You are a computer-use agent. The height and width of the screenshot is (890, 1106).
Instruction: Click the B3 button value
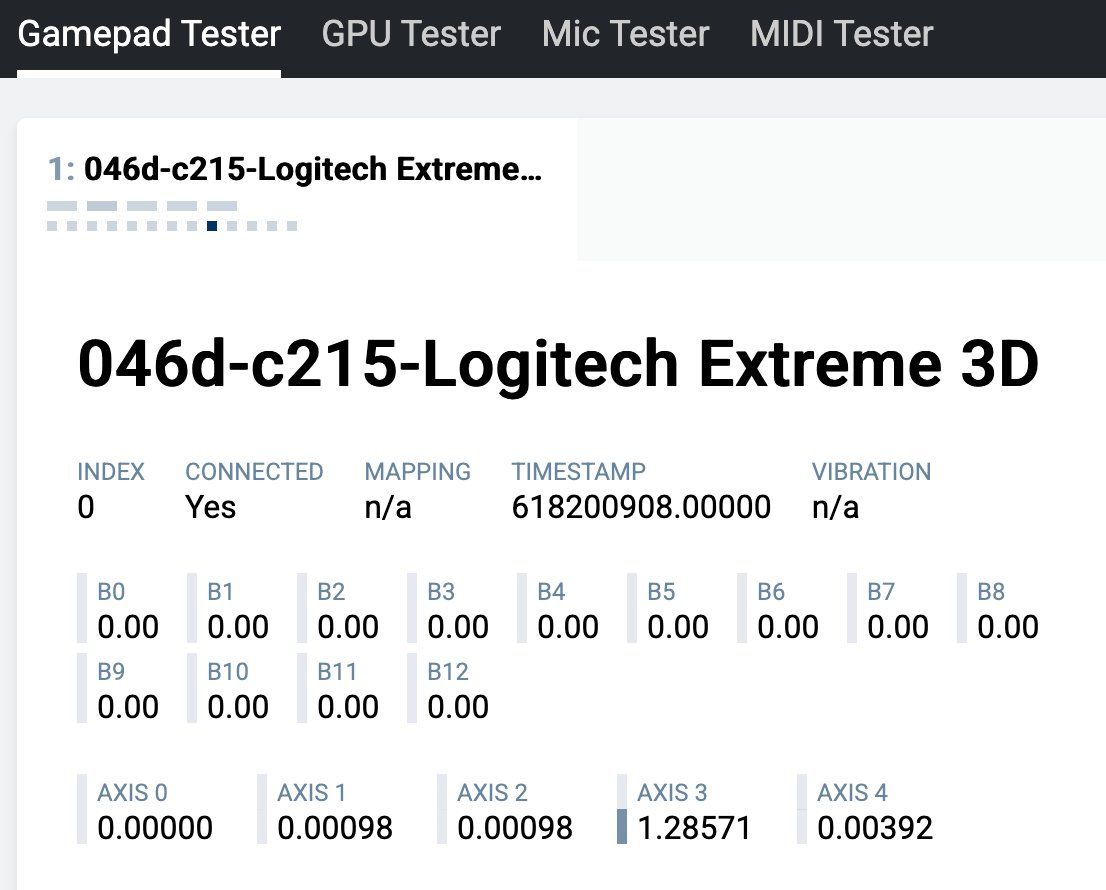pyautogui.click(x=458, y=627)
